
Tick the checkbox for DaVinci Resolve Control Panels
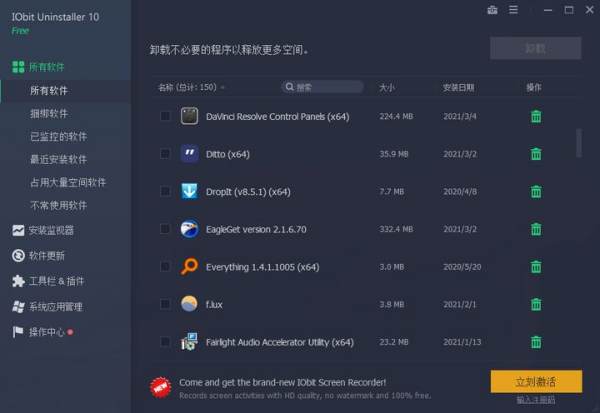point(165,116)
